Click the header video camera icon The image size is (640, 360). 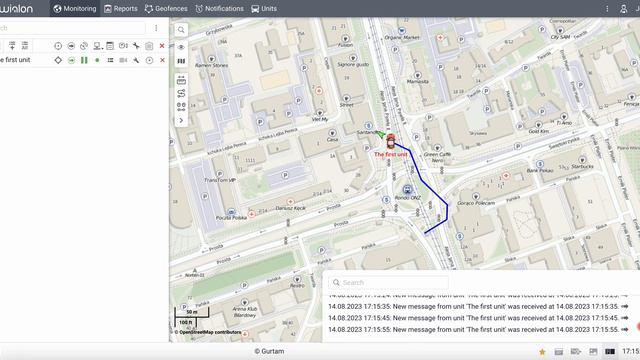point(123,46)
